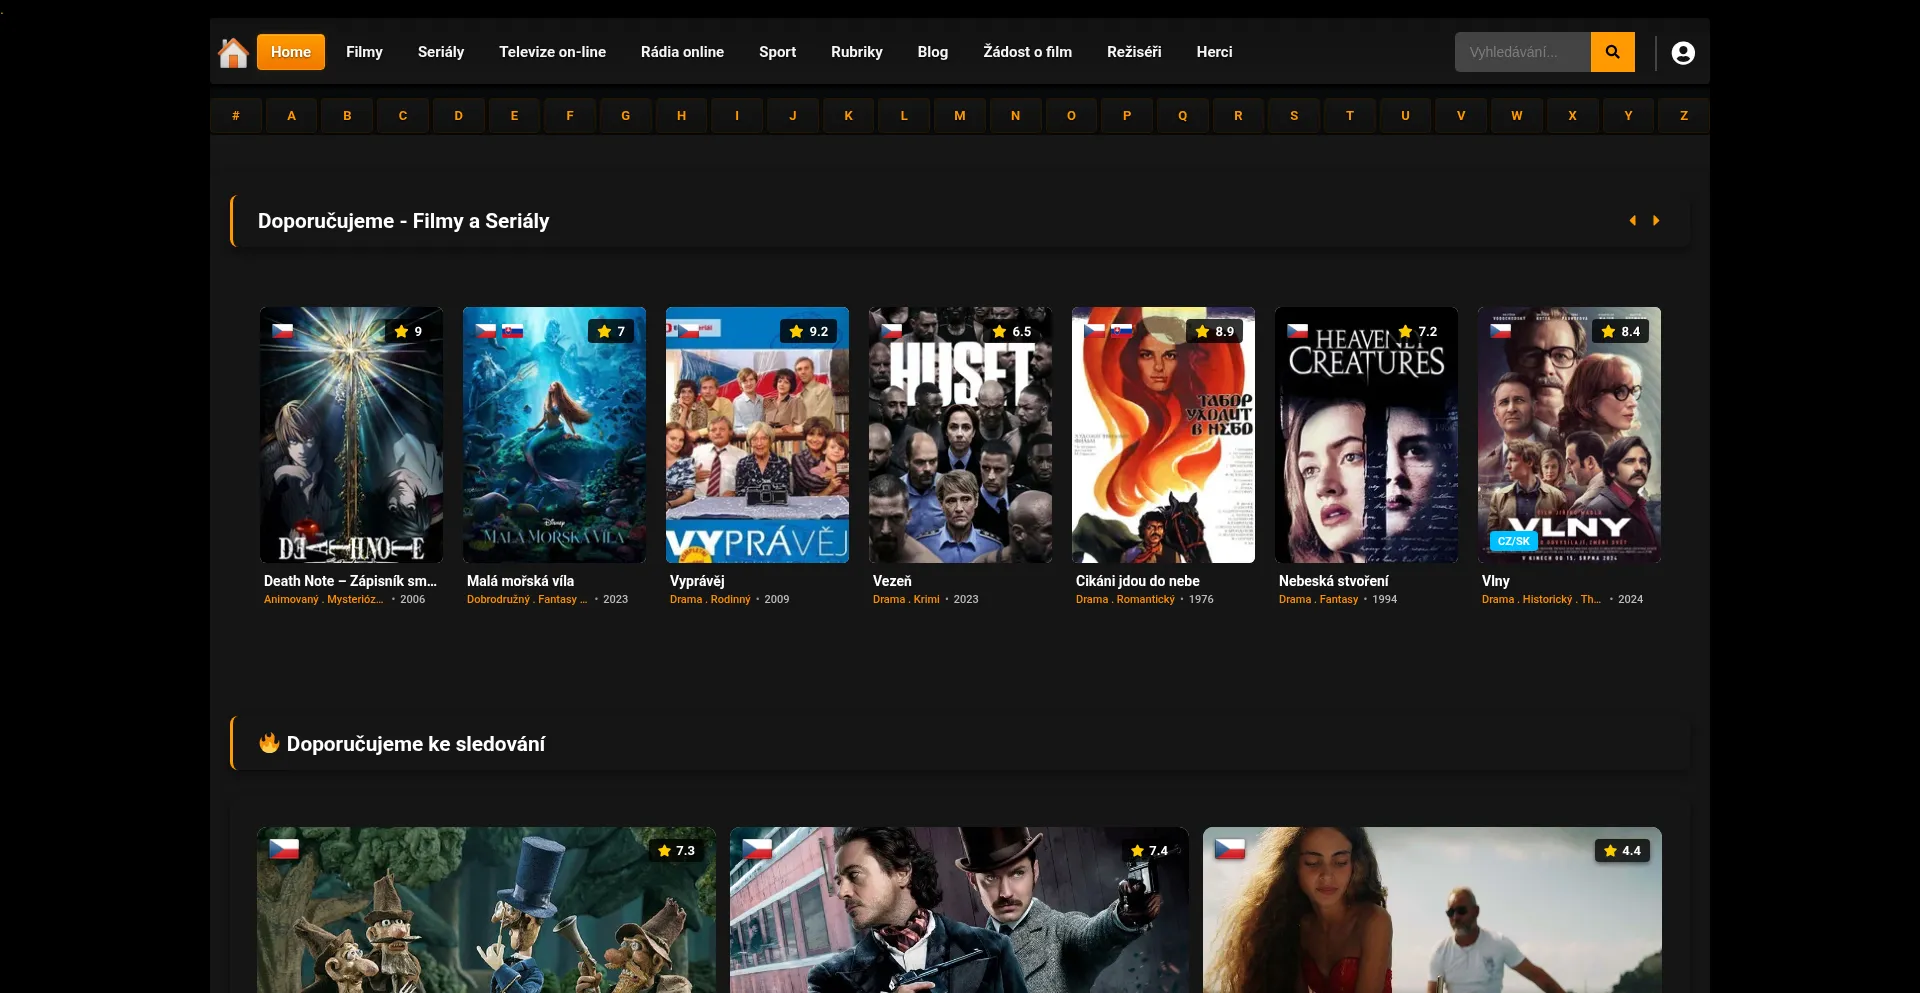Screen dimensions: 1920x993
Task: Open the Death Note poster thumbnail
Action: point(351,435)
